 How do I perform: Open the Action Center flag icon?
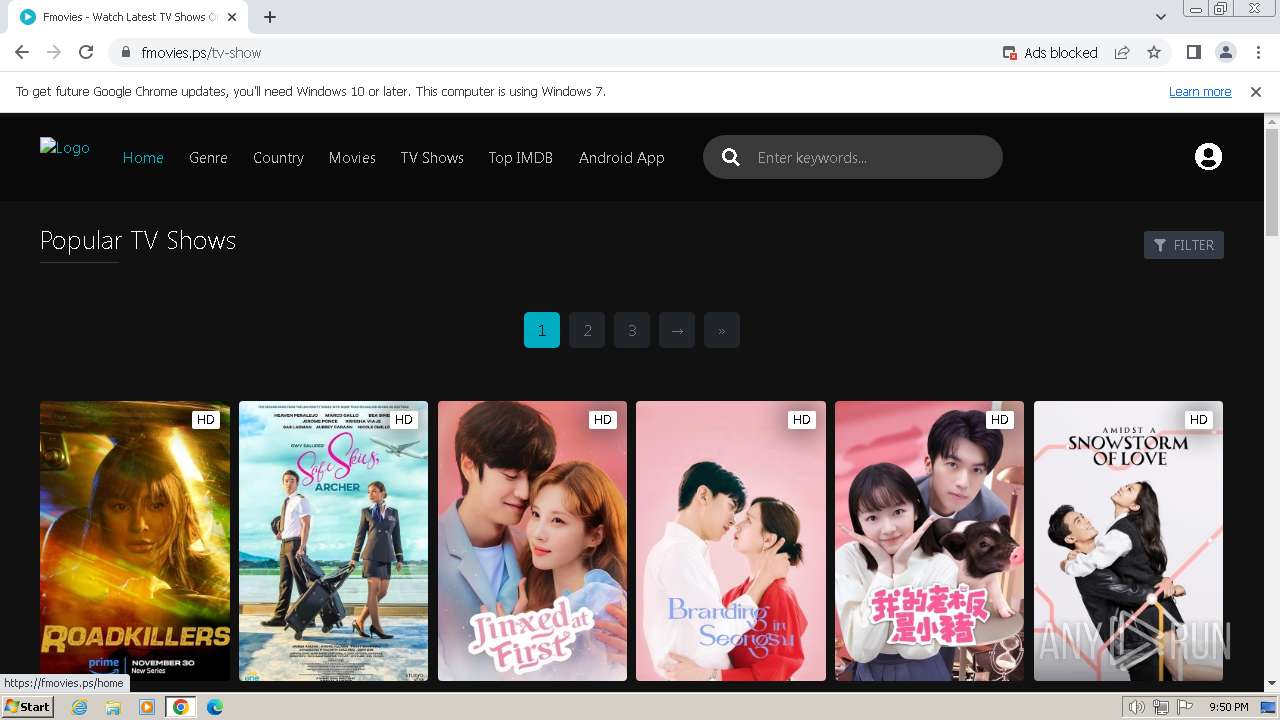point(1185,707)
